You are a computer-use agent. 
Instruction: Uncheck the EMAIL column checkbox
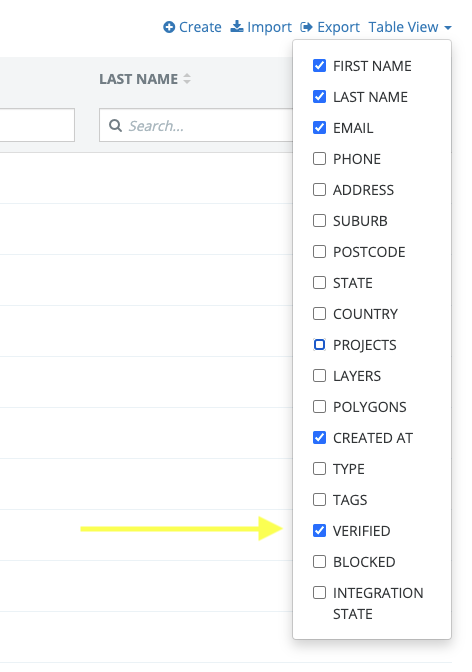319,128
